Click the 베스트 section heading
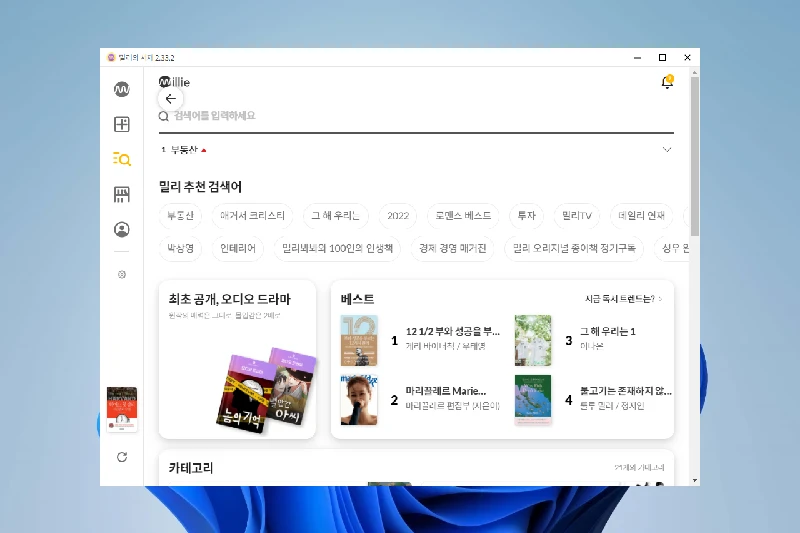Screen dimensions: 800x533 (x=358, y=299)
